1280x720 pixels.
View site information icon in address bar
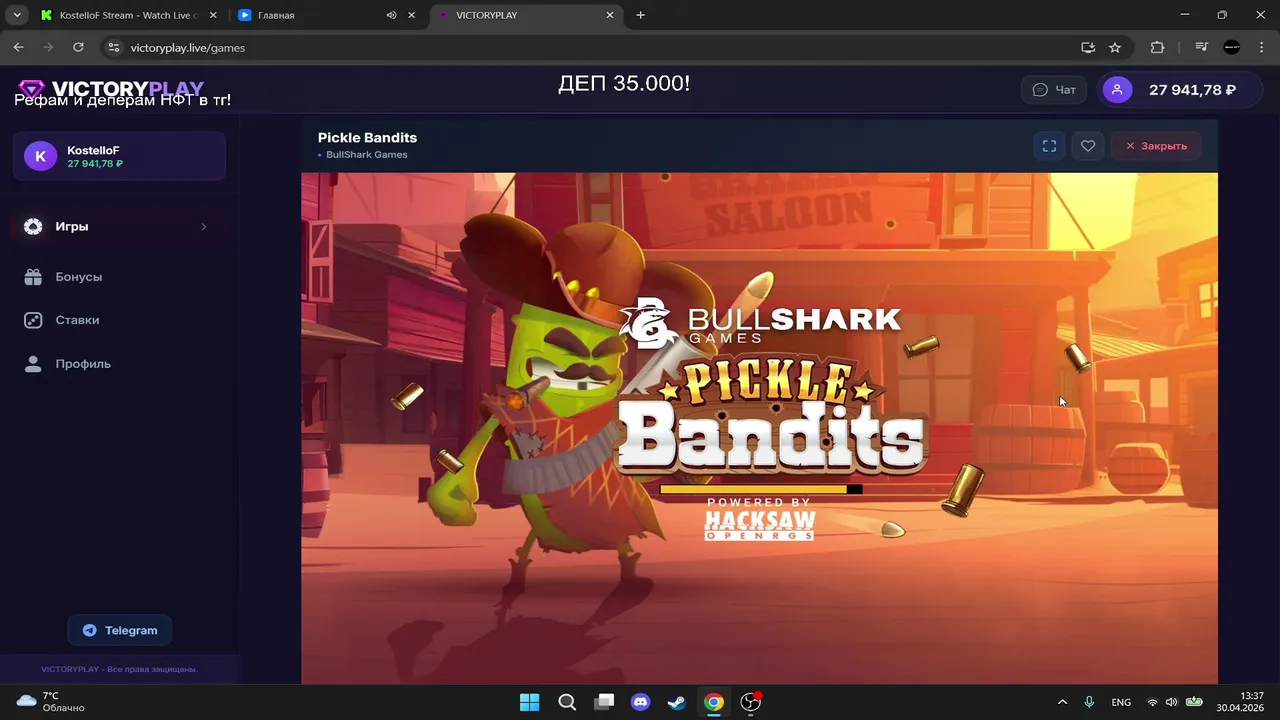(x=114, y=47)
